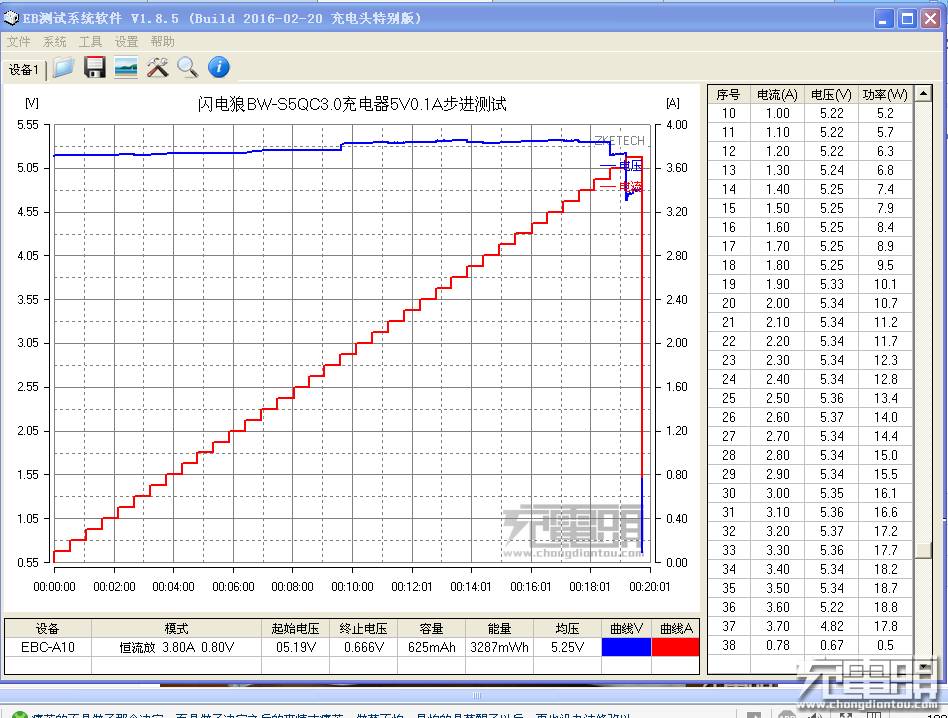Image resolution: width=948 pixels, height=718 pixels.
Task: Click the 3287mWh energy value
Action: coord(499,647)
